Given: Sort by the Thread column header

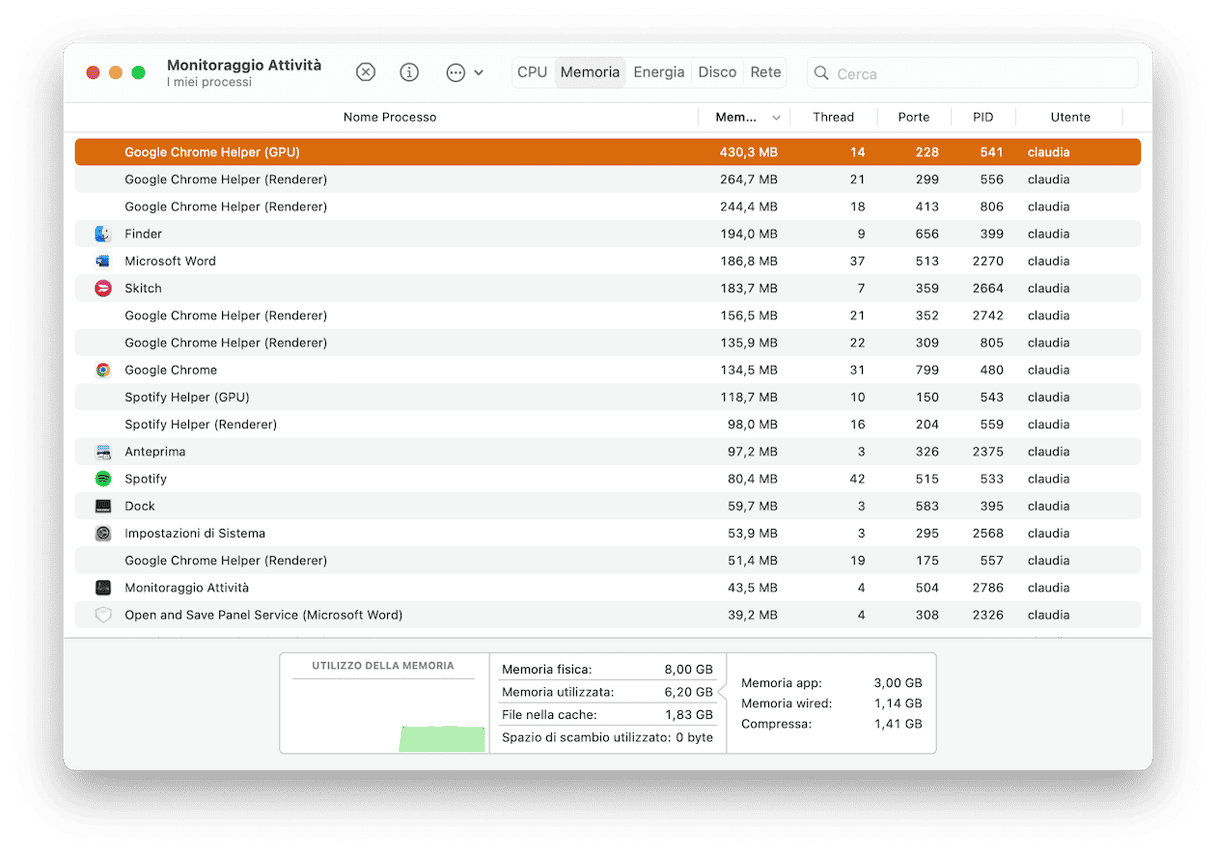Looking at the screenshot, I should tap(833, 117).
